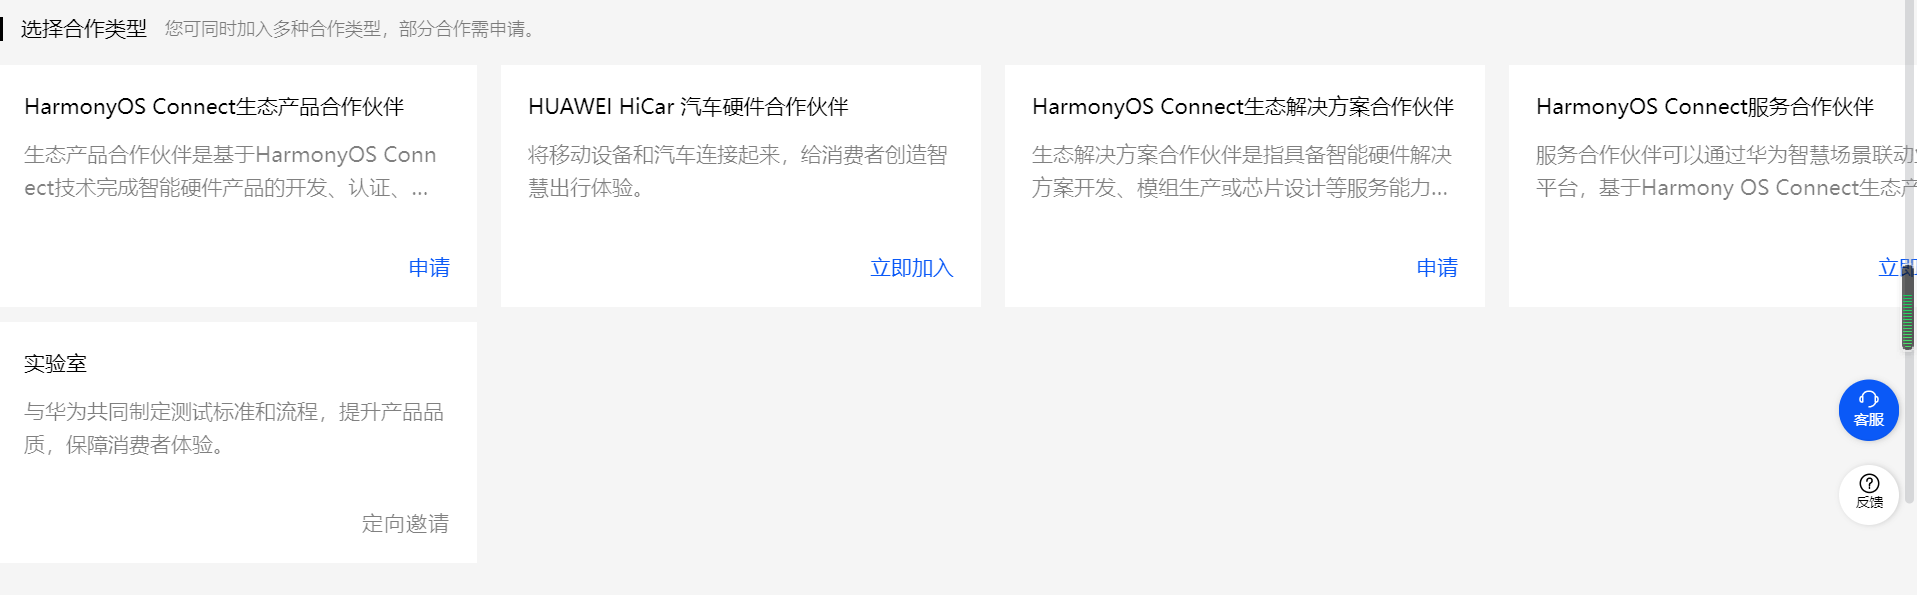Select the HUAWEI HiCar 汽车硬件合作伙伴 title
The height and width of the screenshot is (595, 1917).
pos(688,107)
